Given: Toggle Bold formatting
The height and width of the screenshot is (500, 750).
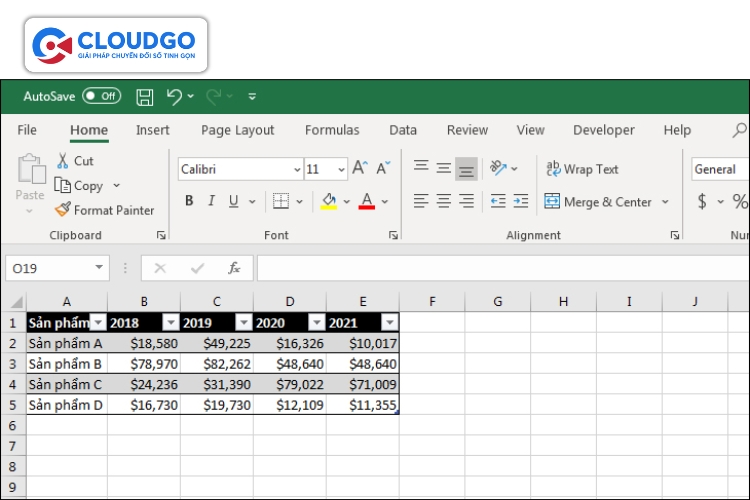Looking at the screenshot, I should pyautogui.click(x=189, y=201).
